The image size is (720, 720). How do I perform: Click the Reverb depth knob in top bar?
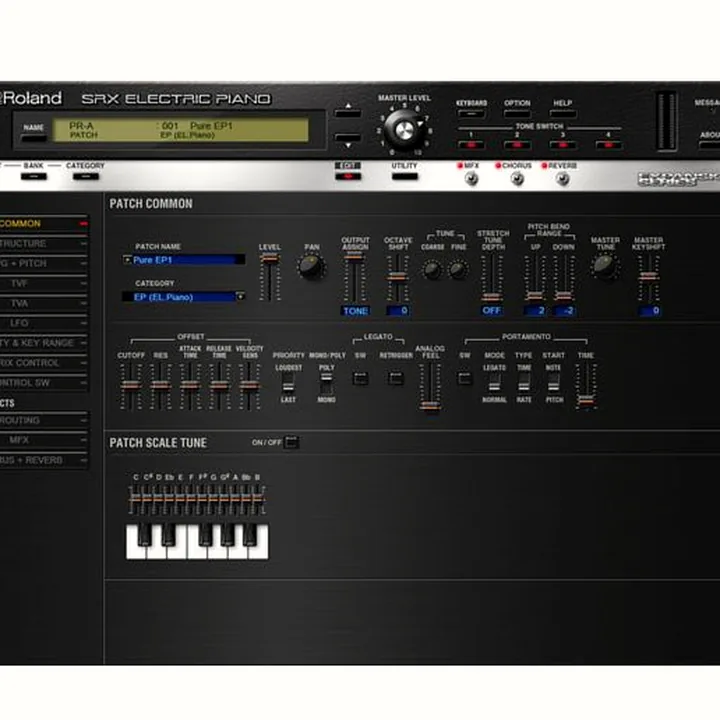(x=562, y=178)
